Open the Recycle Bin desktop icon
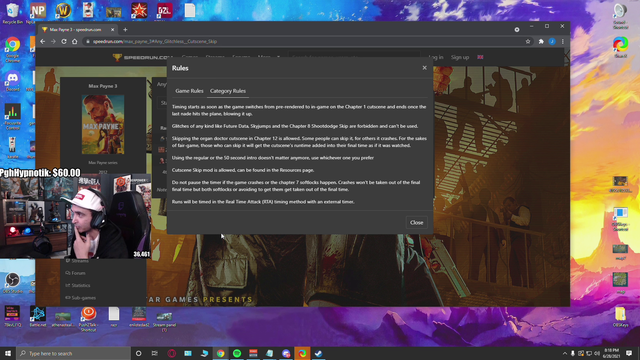The image size is (640, 360). click(x=12, y=13)
